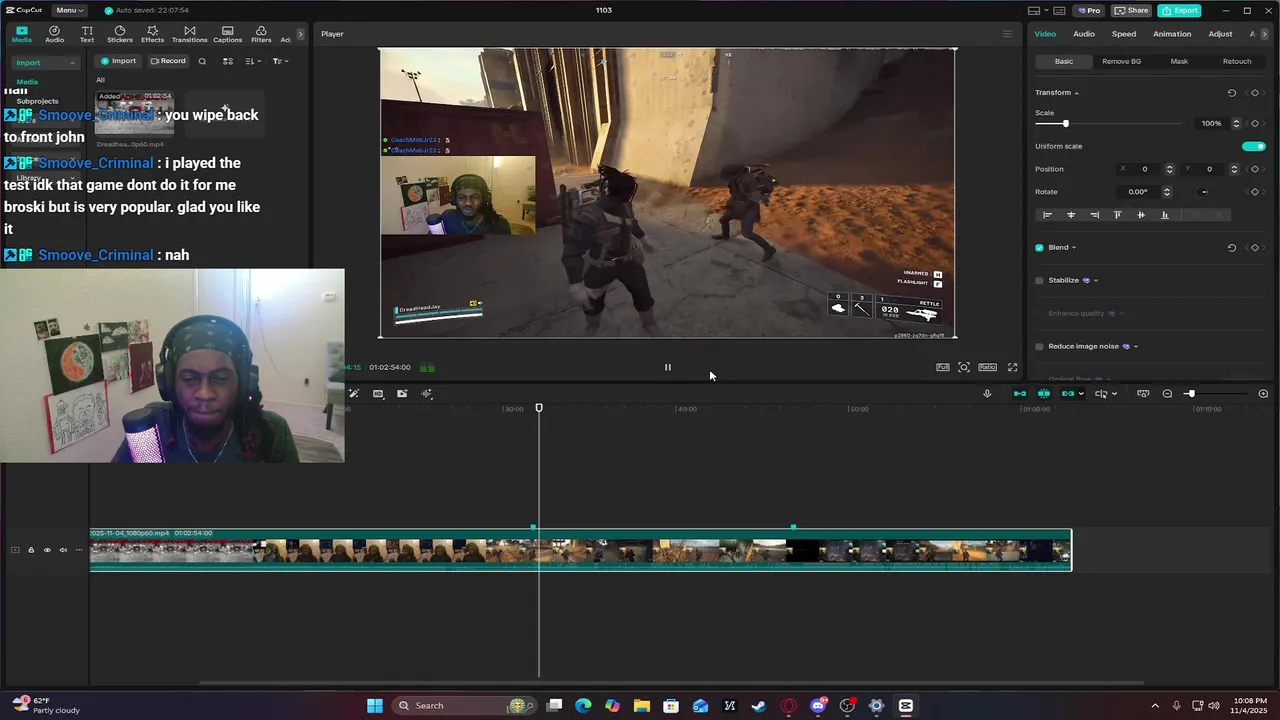Zoom in the timeline with plus icon

(x=1263, y=394)
